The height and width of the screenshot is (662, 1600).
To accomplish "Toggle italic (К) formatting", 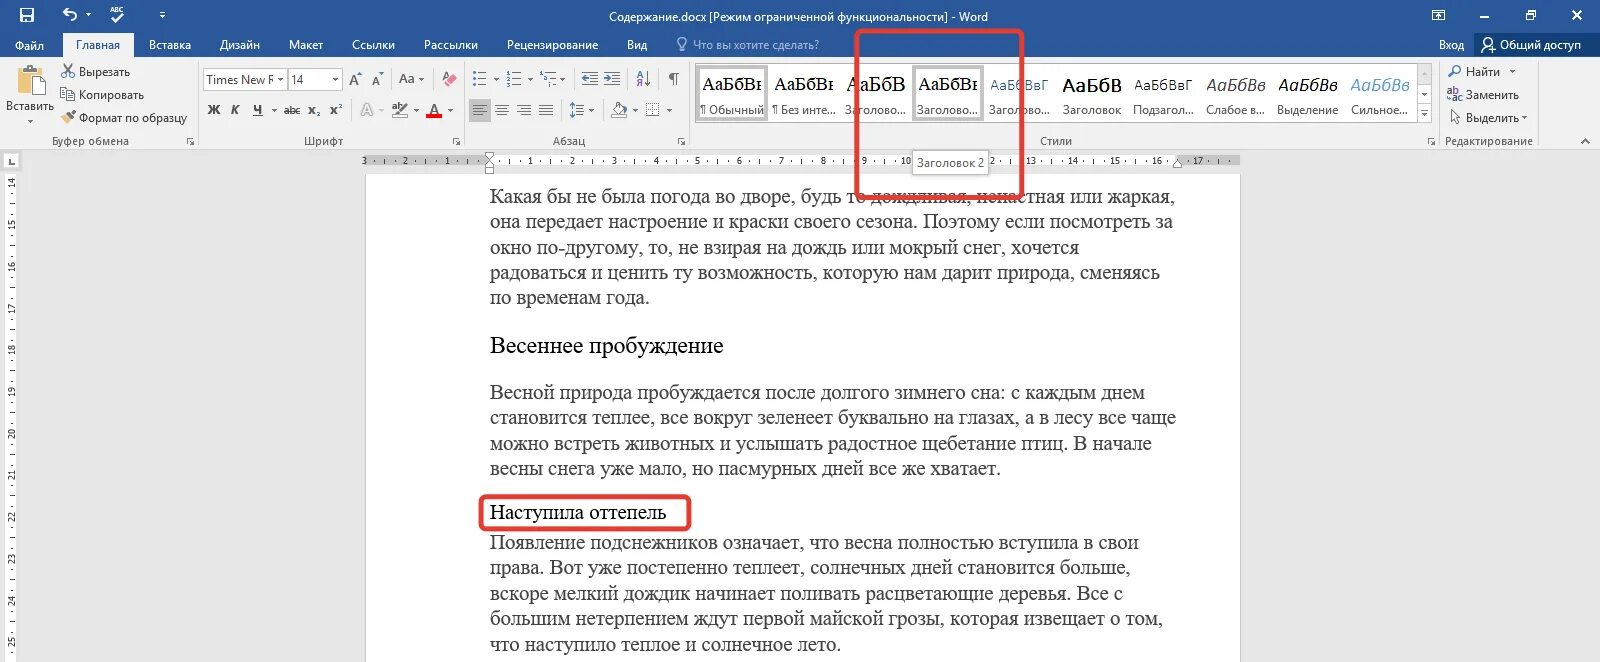I will pos(235,110).
